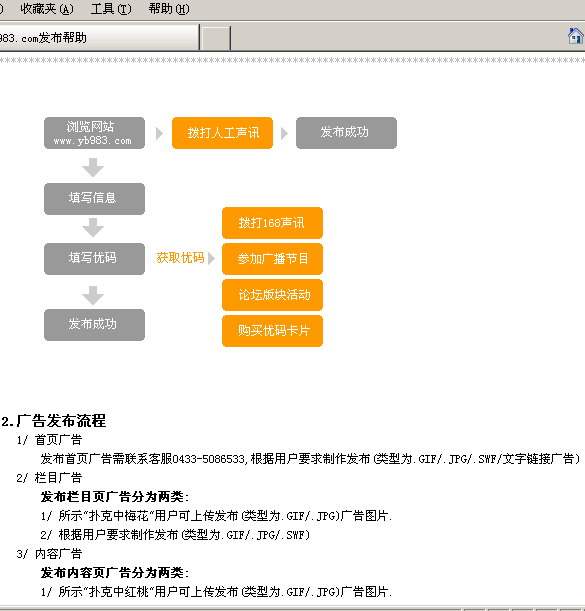Click the 拨打168声讯 orange button
Image resolution: width=585 pixels, height=611 pixels.
coord(272,223)
